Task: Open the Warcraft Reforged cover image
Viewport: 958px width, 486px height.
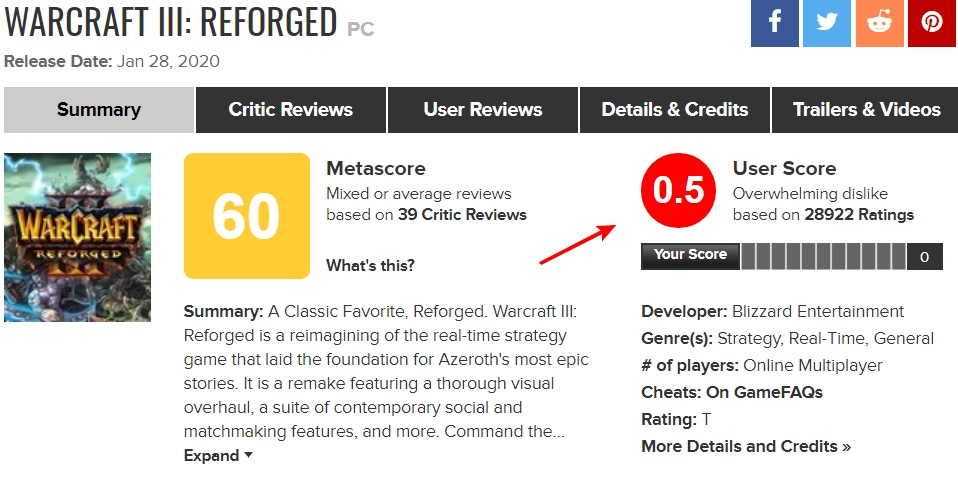Action: [77, 237]
